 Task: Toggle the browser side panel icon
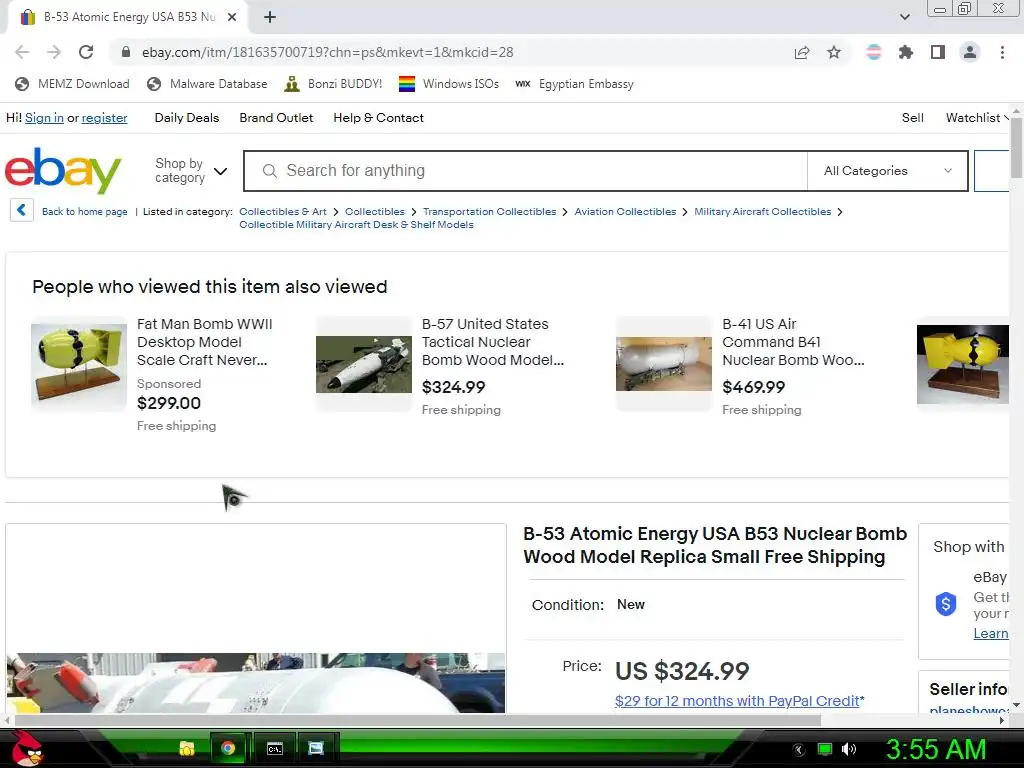(x=938, y=52)
